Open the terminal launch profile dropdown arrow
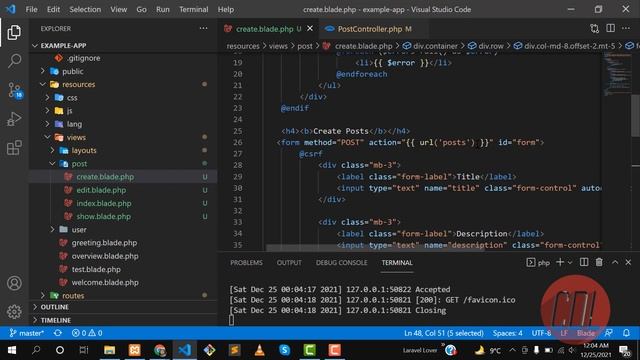The image size is (640, 360). point(570,262)
